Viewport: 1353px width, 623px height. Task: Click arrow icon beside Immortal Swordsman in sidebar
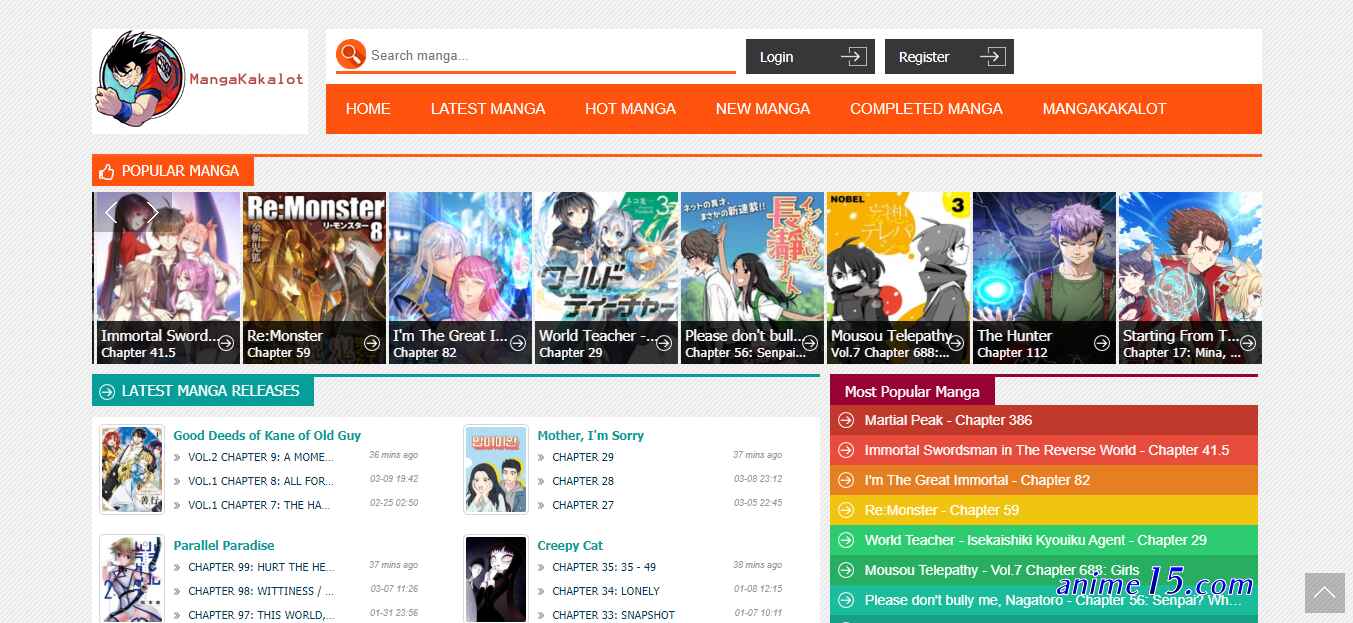tap(846, 450)
